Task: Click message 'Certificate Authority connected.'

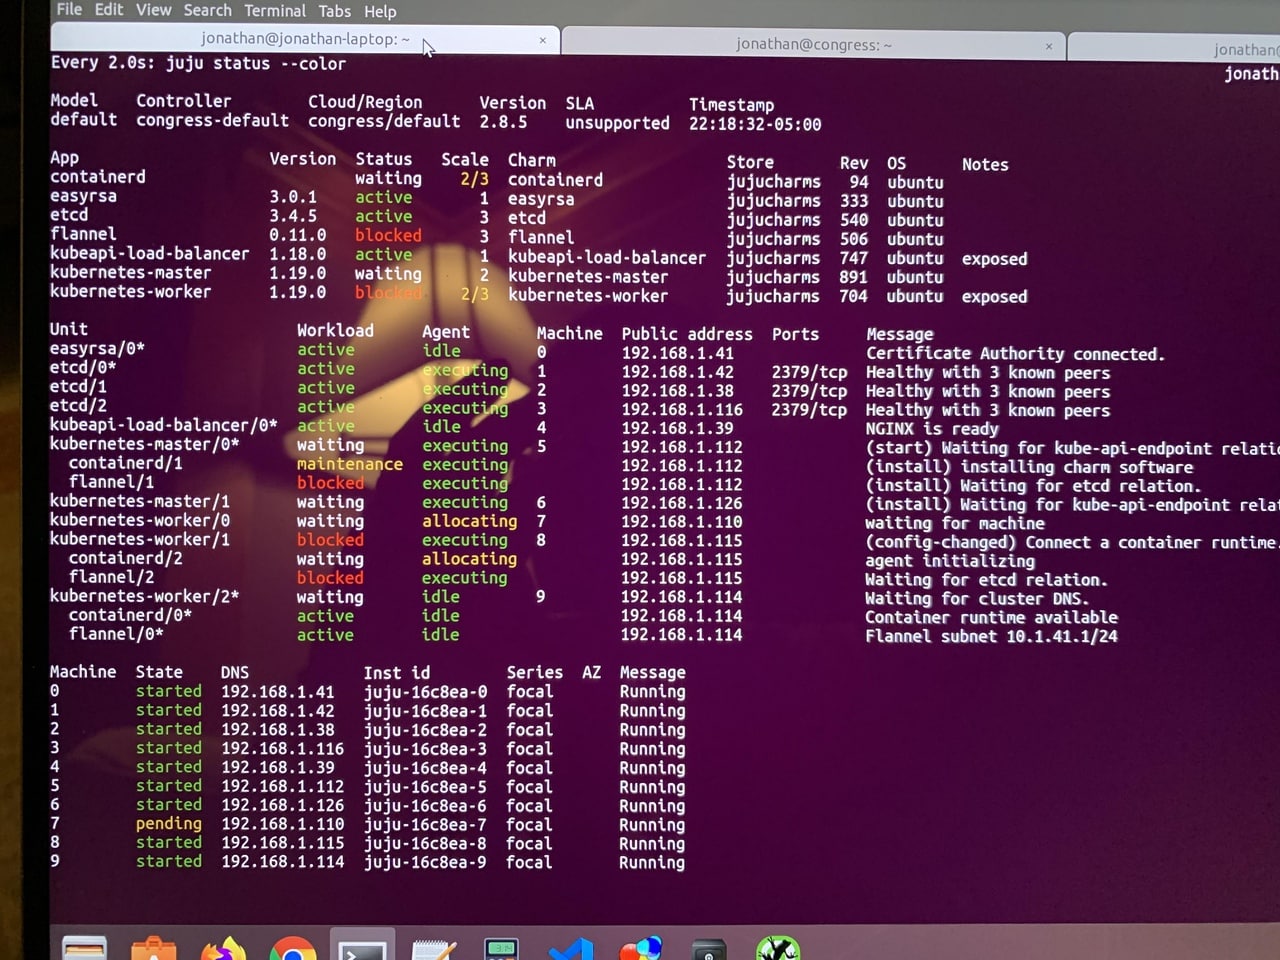Action: 1015,354
